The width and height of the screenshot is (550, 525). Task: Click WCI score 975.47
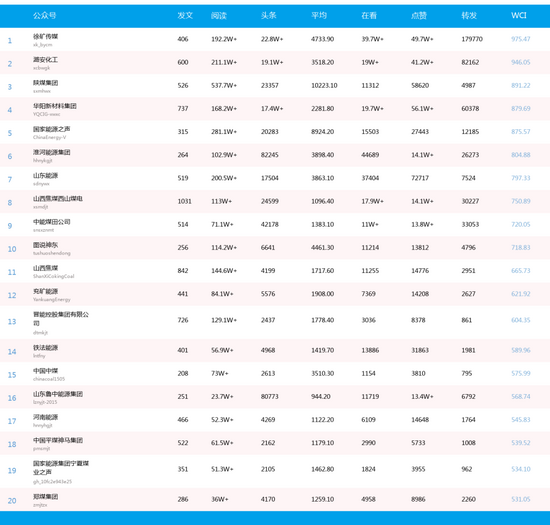click(521, 39)
